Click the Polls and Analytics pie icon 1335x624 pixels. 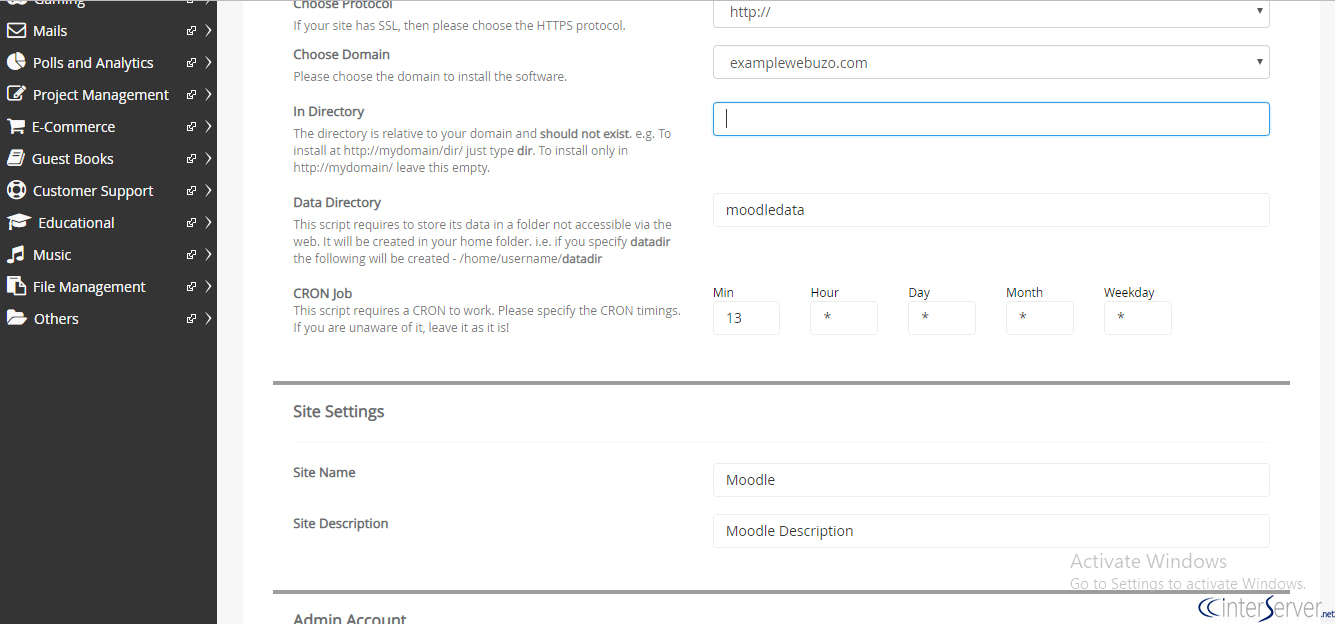[16, 62]
